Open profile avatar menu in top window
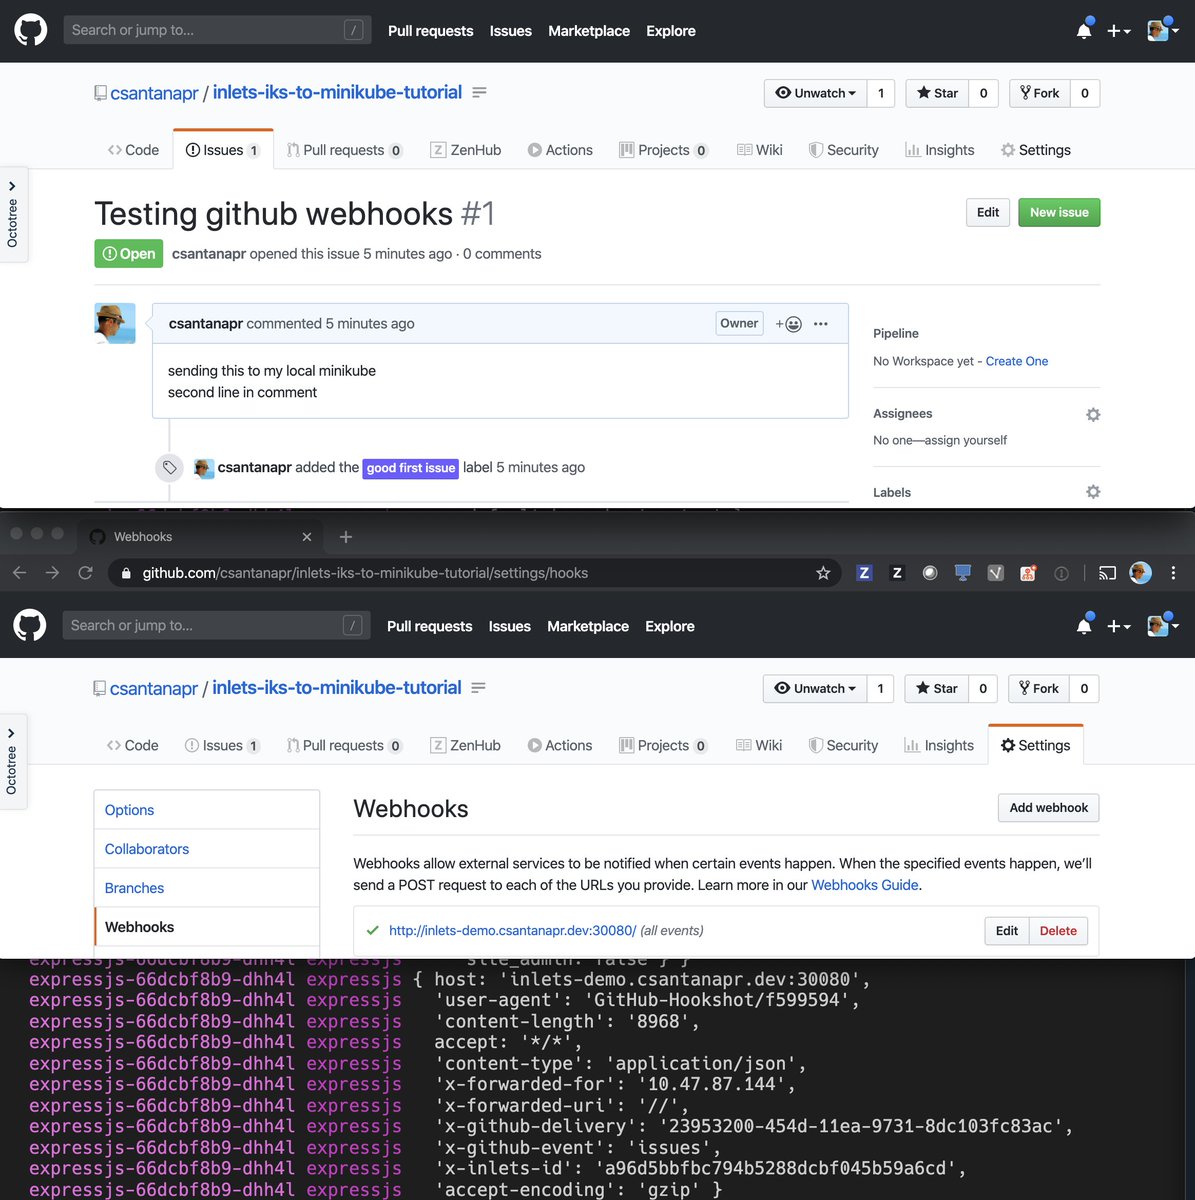 click(1162, 30)
